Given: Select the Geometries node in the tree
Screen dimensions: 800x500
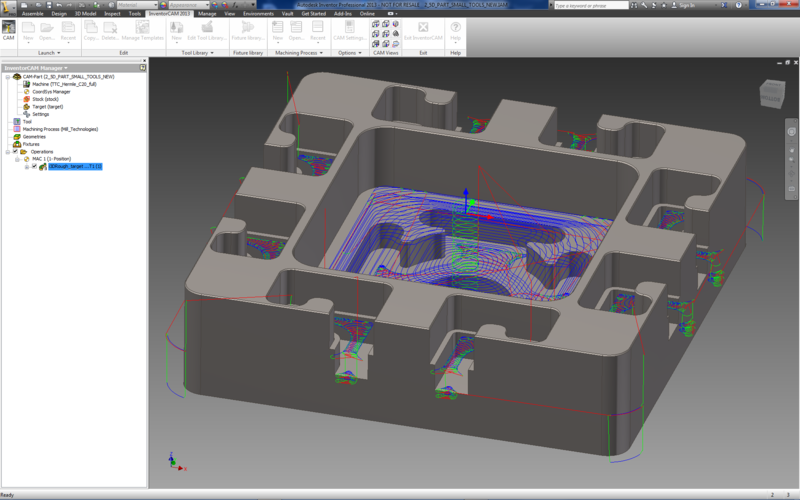Looking at the screenshot, I should coord(34,136).
